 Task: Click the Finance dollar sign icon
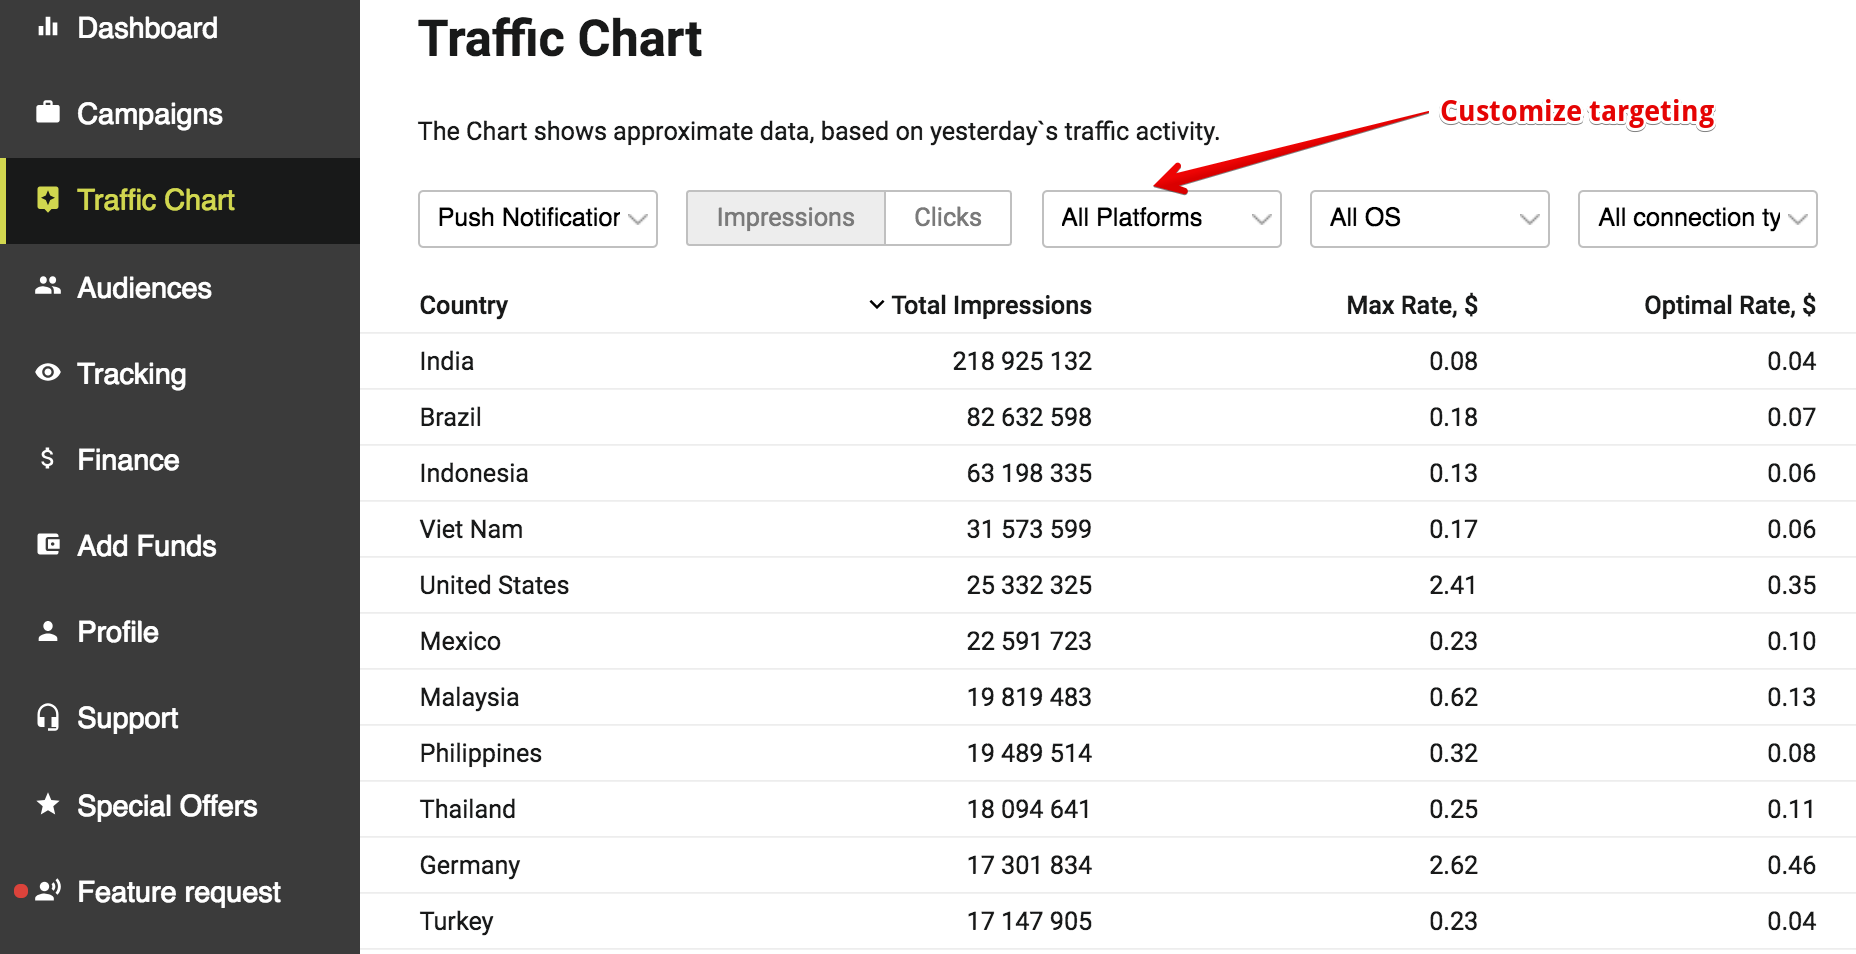pyautogui.click(x=47, y=458)
